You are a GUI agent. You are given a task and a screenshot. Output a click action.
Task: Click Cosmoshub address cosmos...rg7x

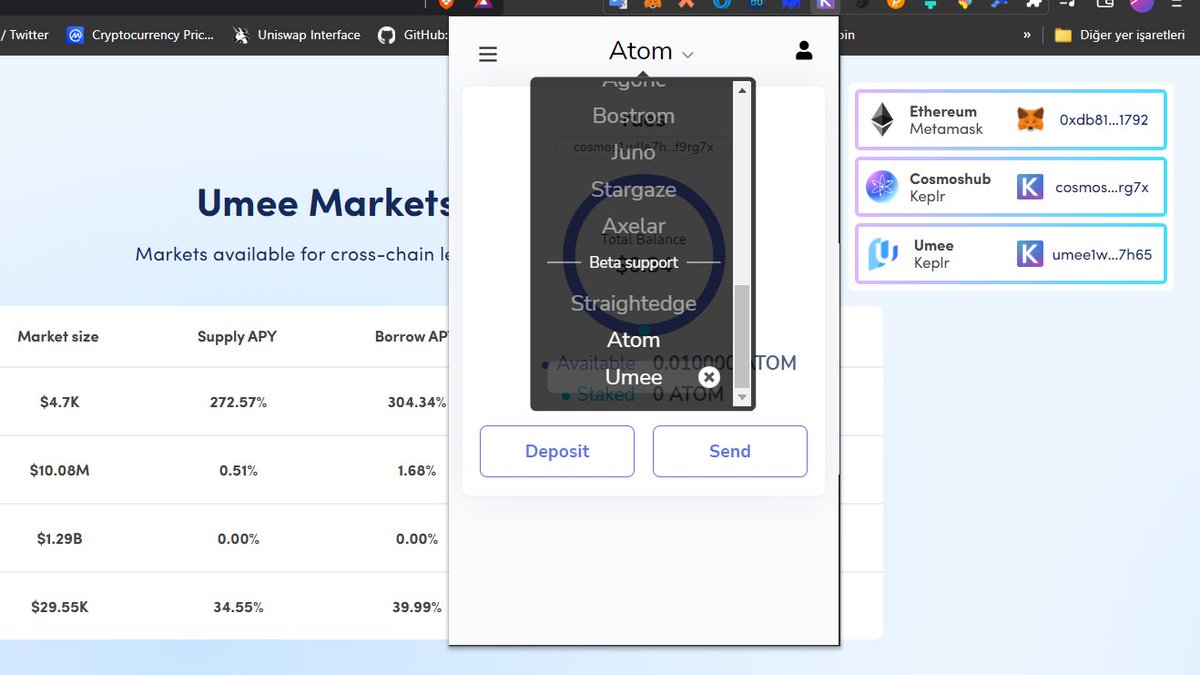coord(1102,187)
